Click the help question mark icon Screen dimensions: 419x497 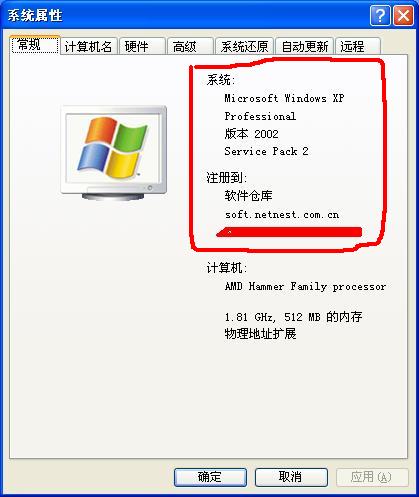[x=380, y=16]
